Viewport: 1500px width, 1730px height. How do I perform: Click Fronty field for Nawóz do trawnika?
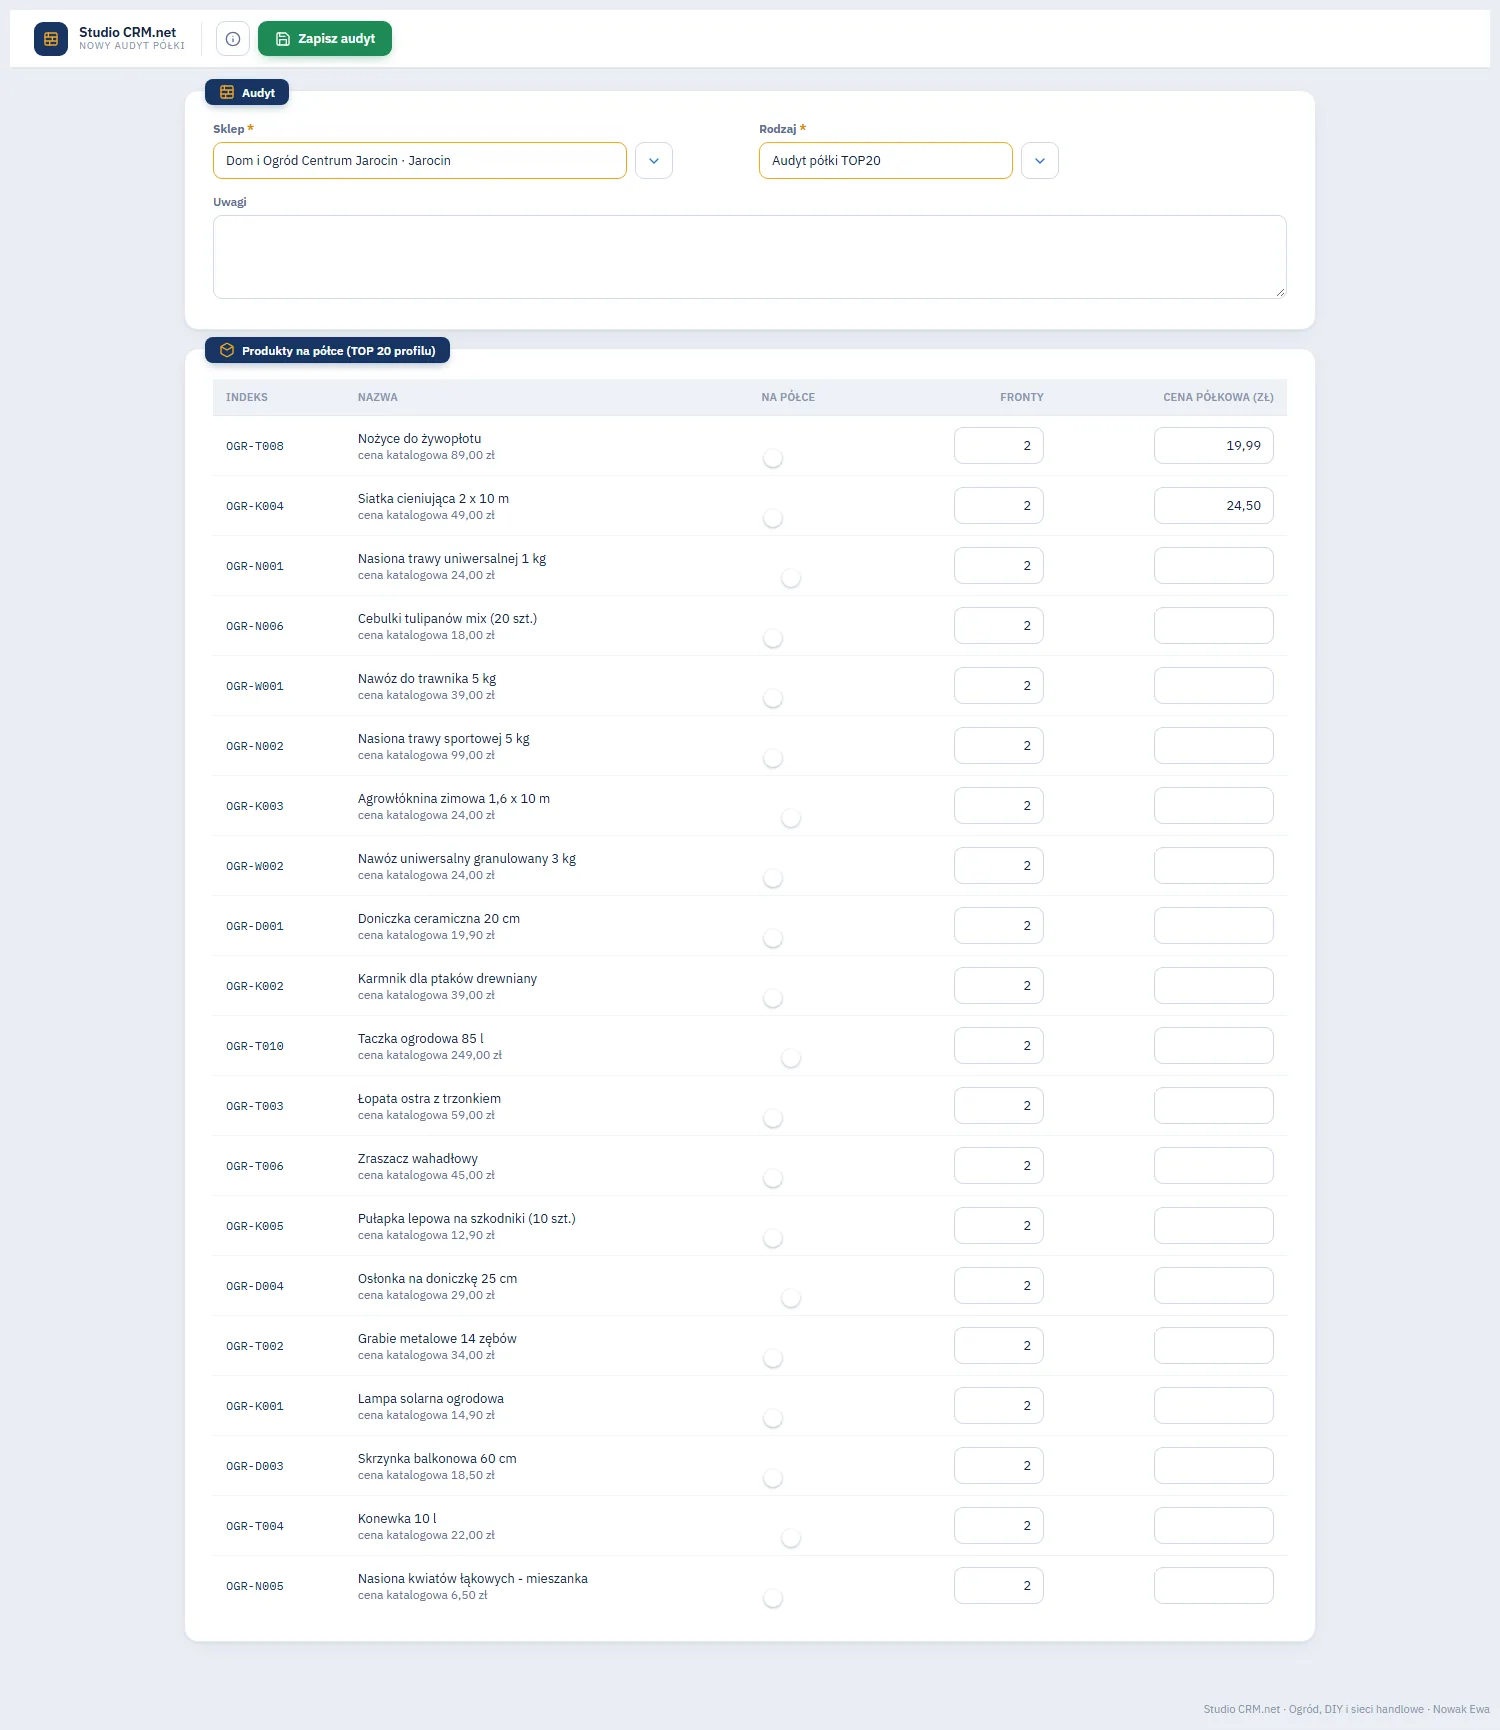(x=999, y=686)
